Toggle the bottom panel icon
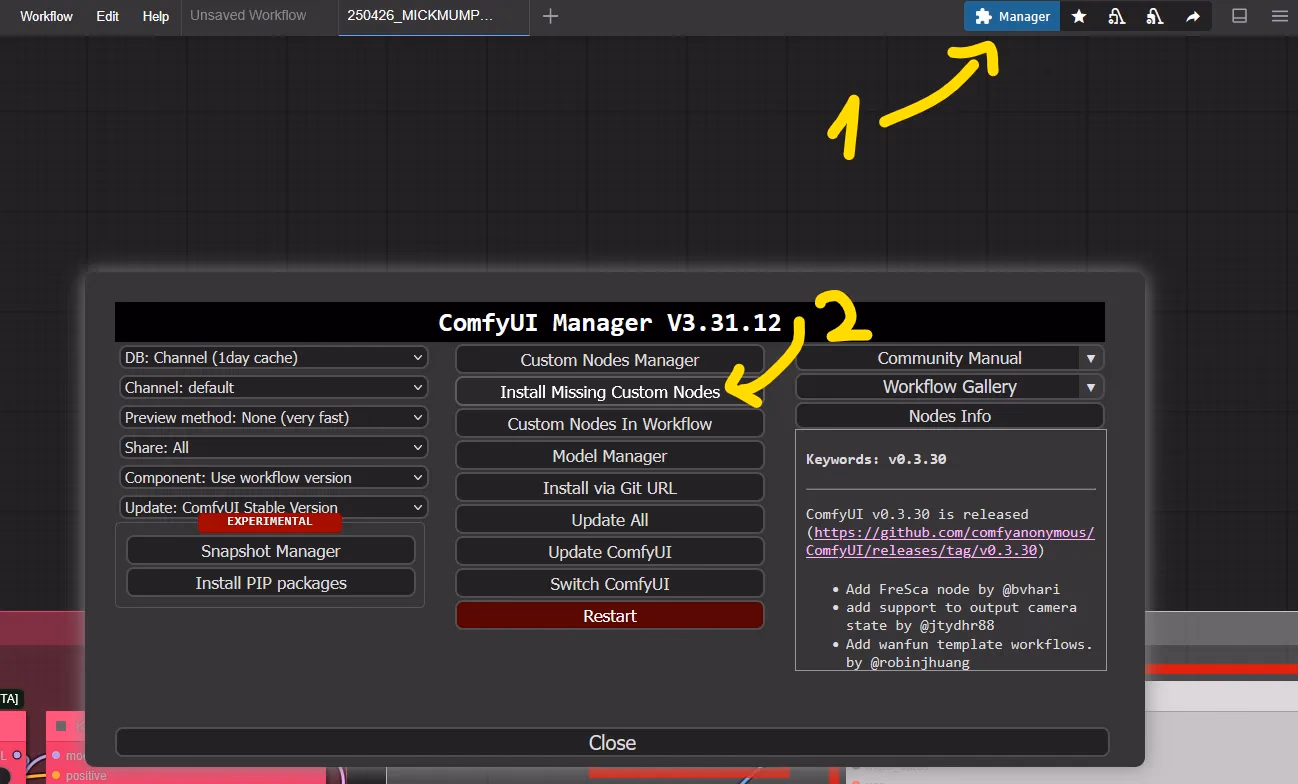This screenshot has width=1298, height=784. (x=1239, y=16)
